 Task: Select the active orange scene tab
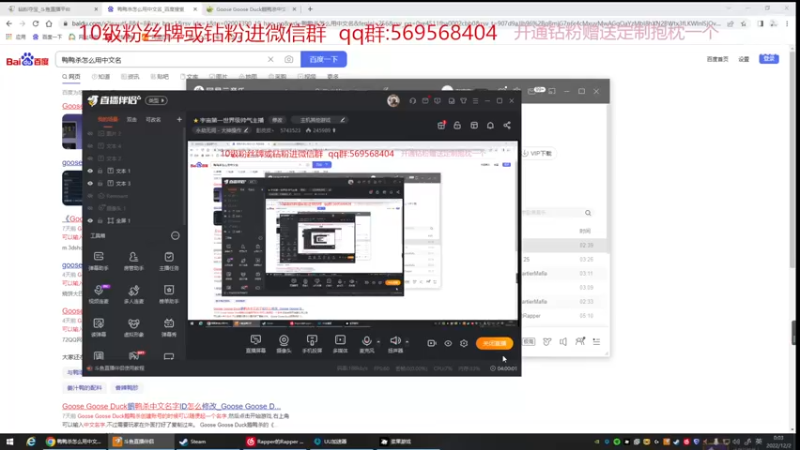click(x=108, y=119)
